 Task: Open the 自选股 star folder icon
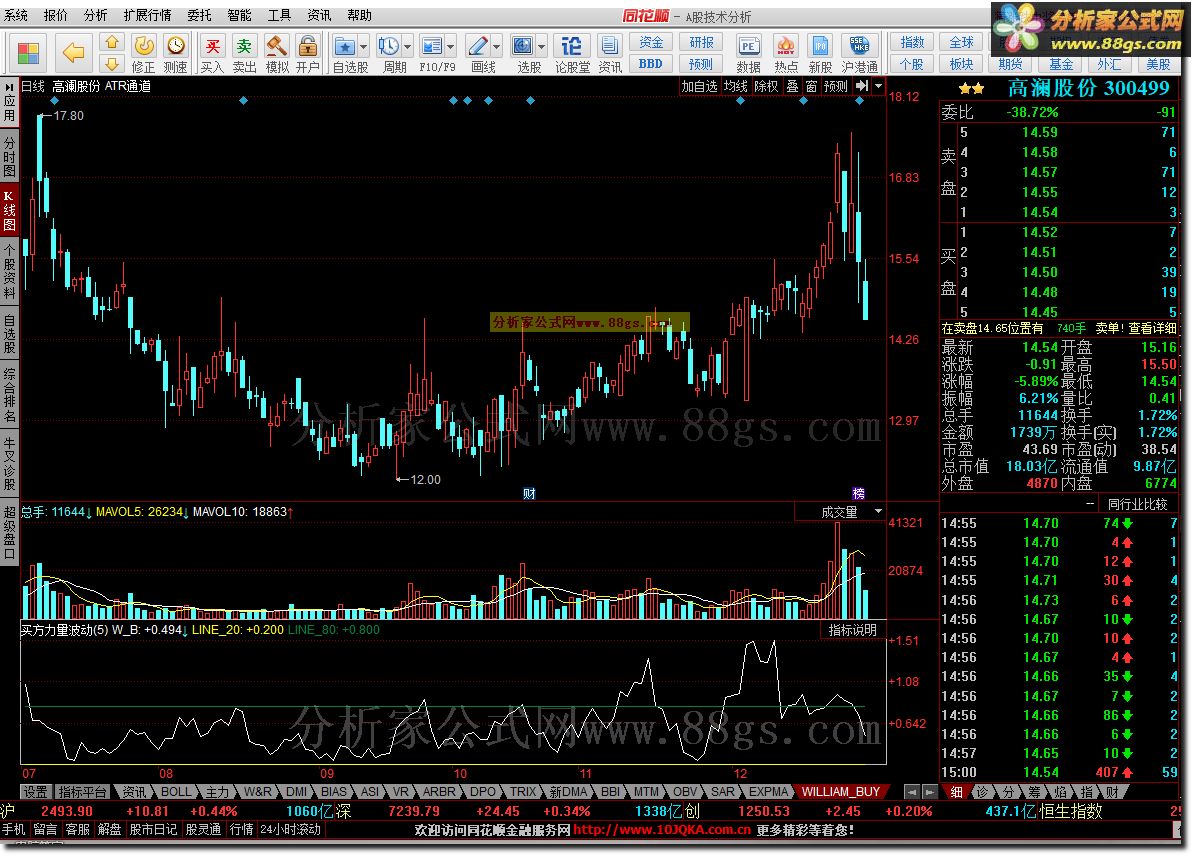(x=344, y=46)
